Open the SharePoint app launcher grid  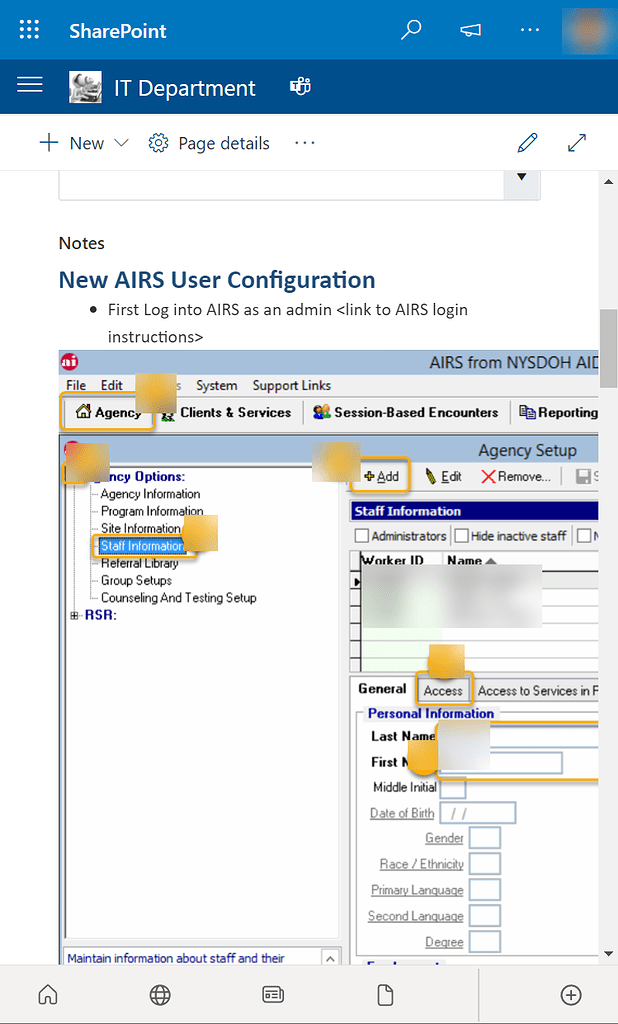point(30,30)
